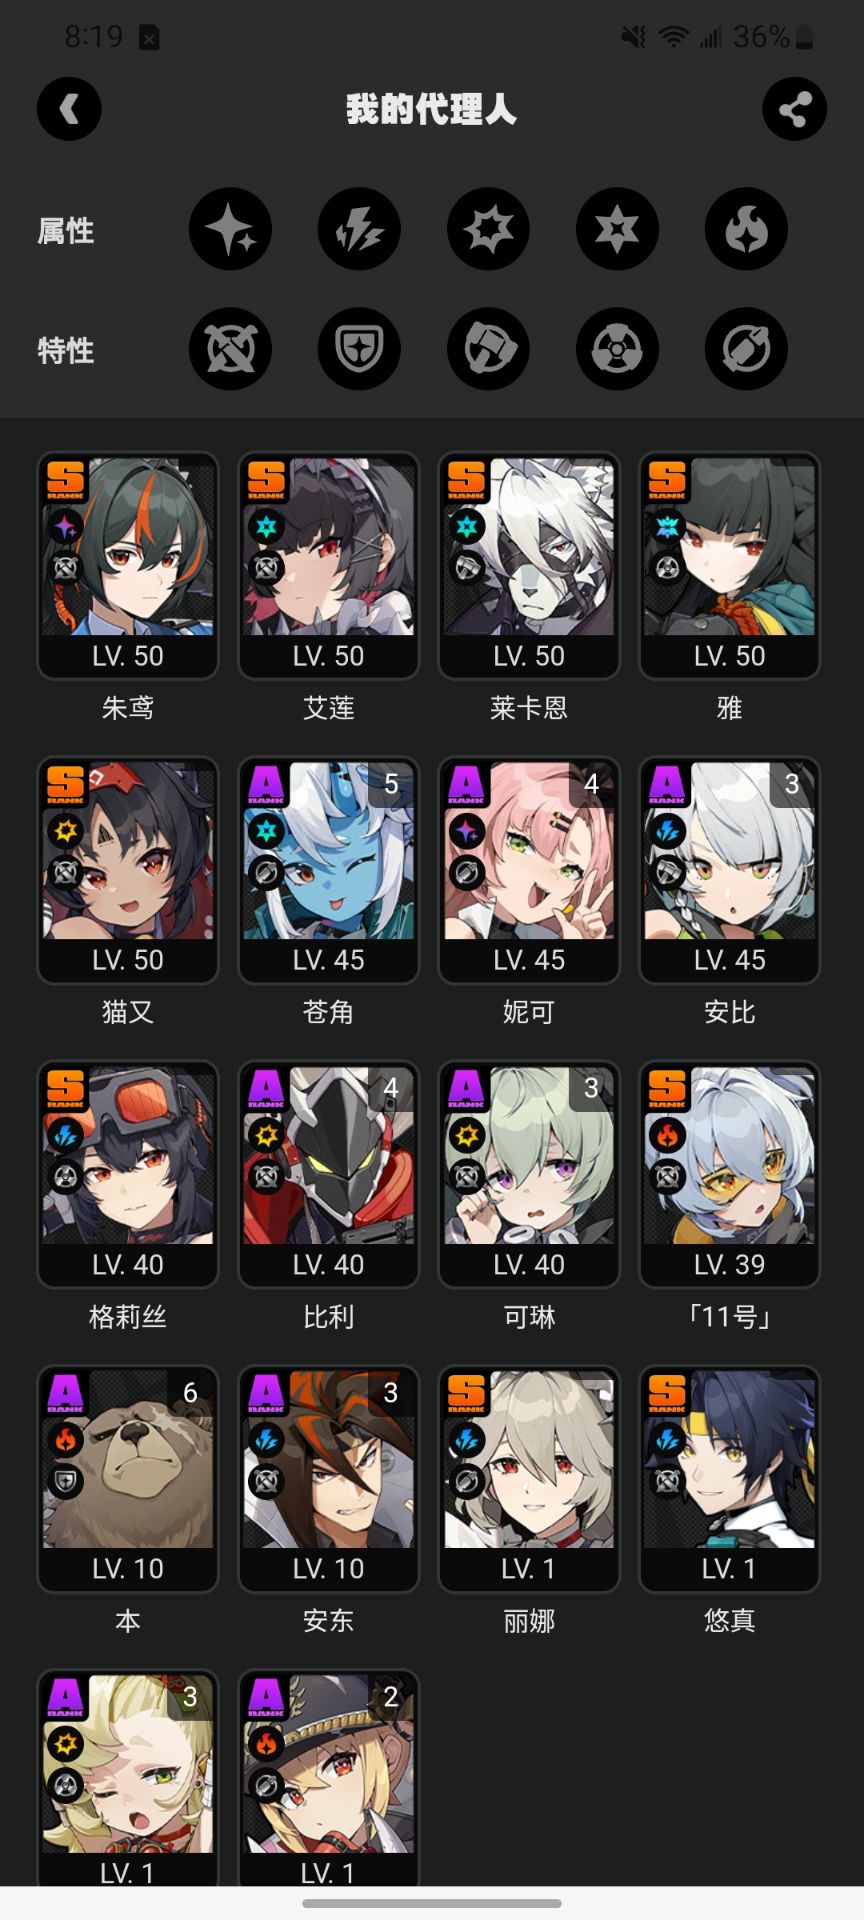
Task: Select 莱卡恩 agent portrait
Action: [x=529, y=566]
